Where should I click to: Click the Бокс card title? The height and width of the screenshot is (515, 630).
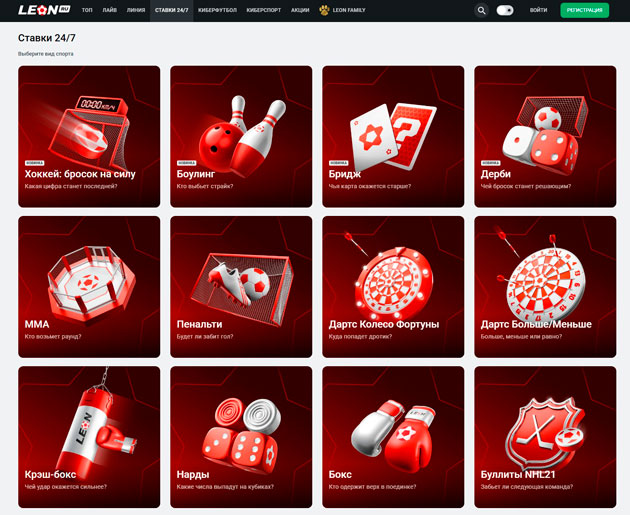click(x=340, y=474)
